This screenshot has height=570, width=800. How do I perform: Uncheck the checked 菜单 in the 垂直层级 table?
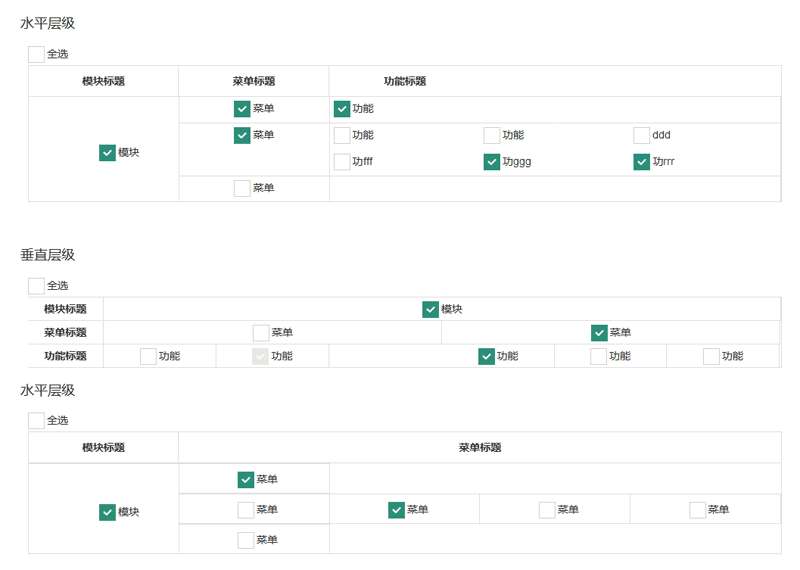pos(600,333)
